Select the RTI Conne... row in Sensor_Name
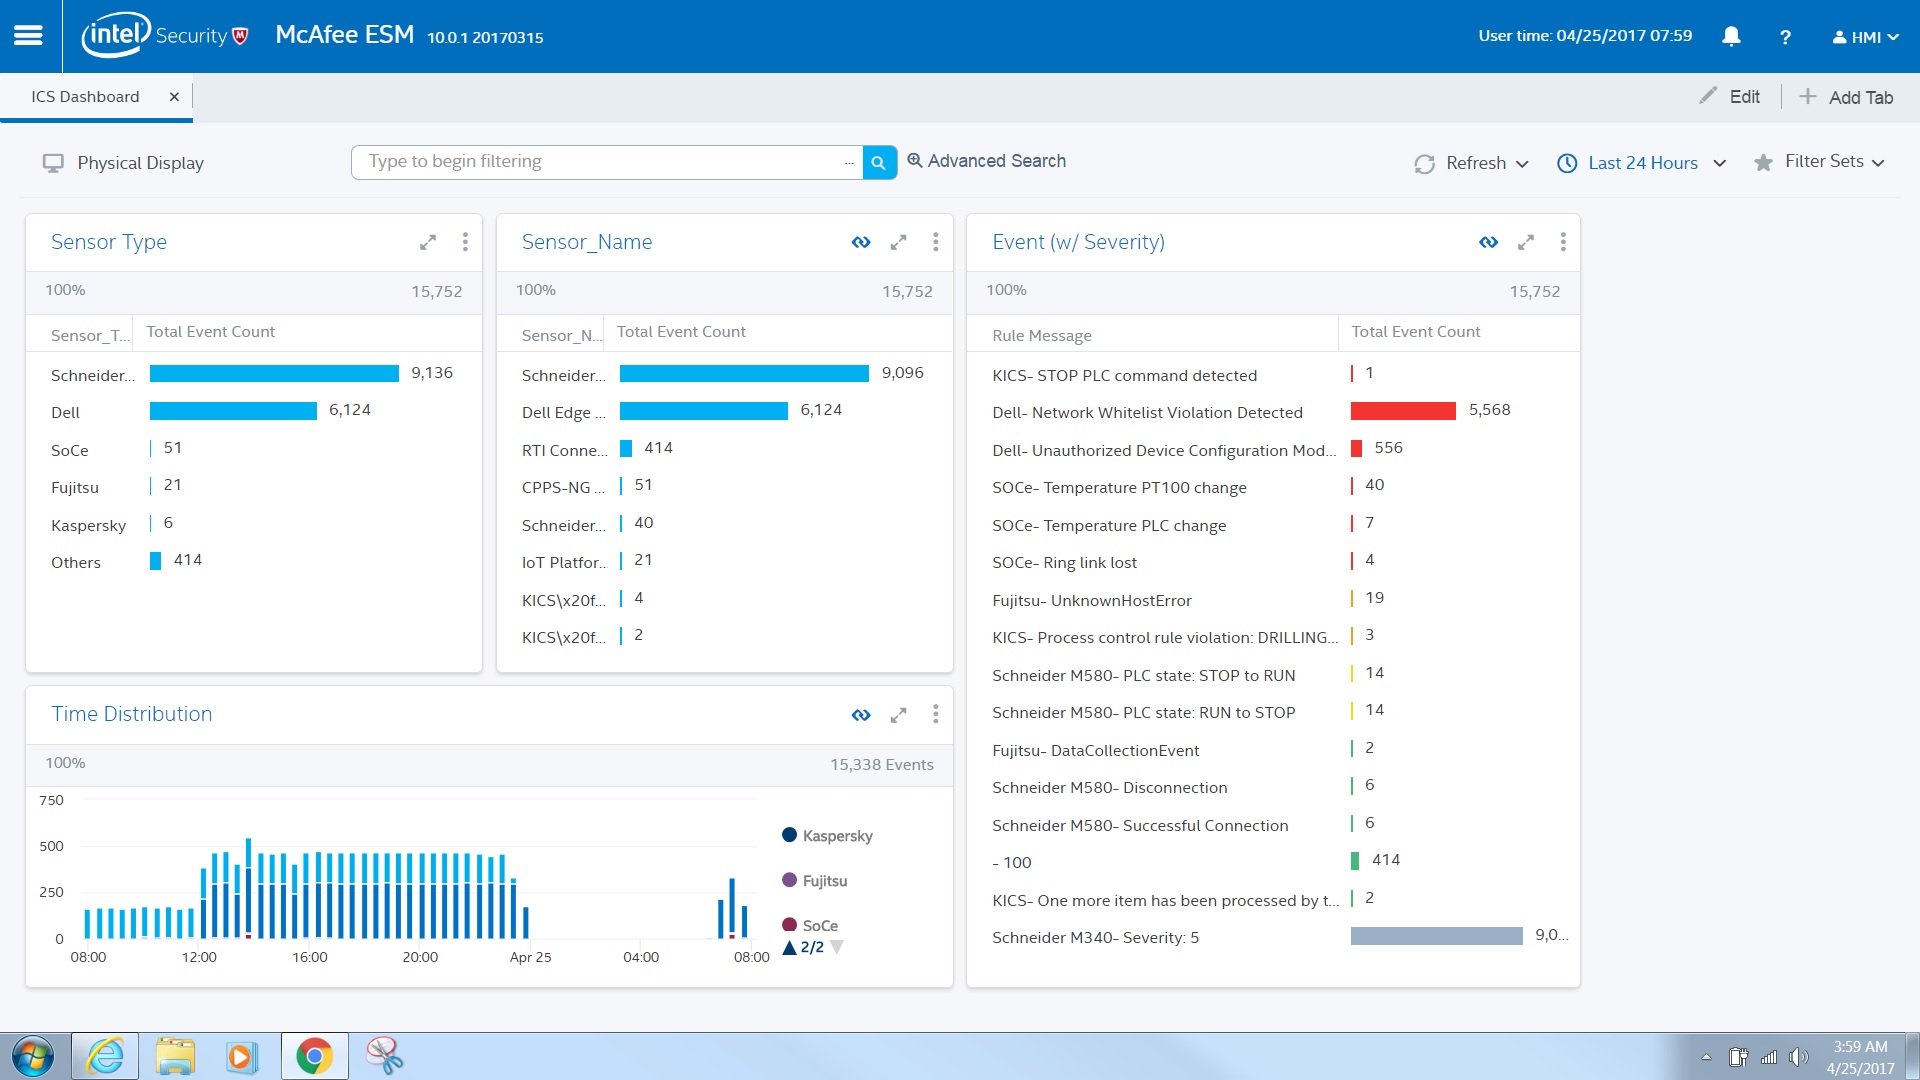This screenshot has height=1080, width=1920. (724, 450)
